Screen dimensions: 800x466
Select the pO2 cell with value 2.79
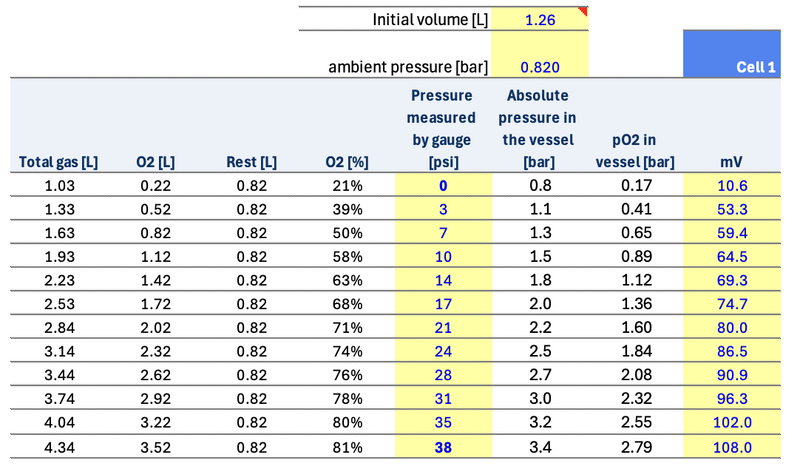coord(634,448)
